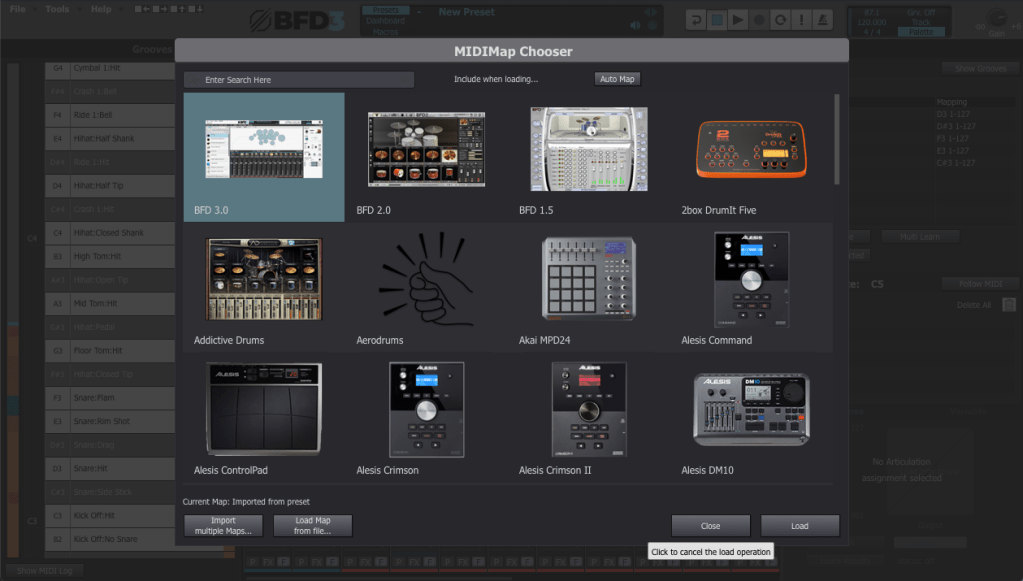Select the Alesis DM10 map

[751, 410]
